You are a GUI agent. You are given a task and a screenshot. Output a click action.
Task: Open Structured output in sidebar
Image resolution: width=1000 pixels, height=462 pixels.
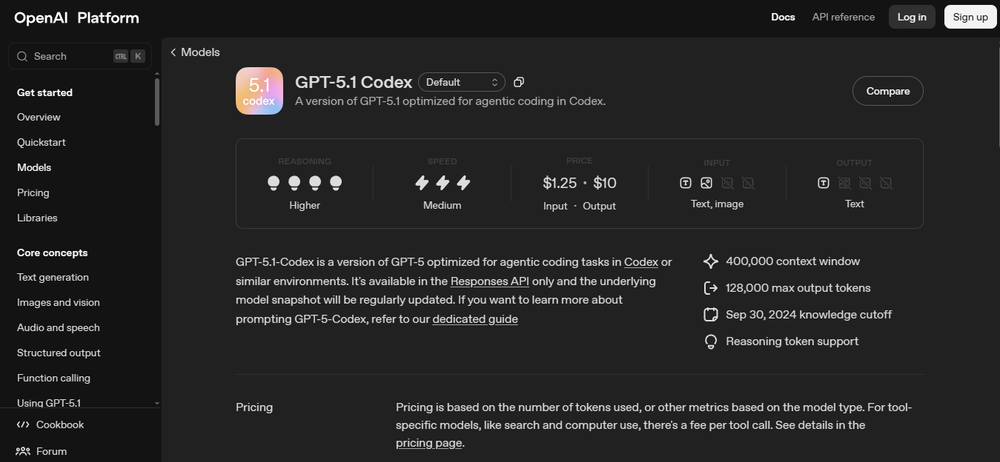(59, 353)
